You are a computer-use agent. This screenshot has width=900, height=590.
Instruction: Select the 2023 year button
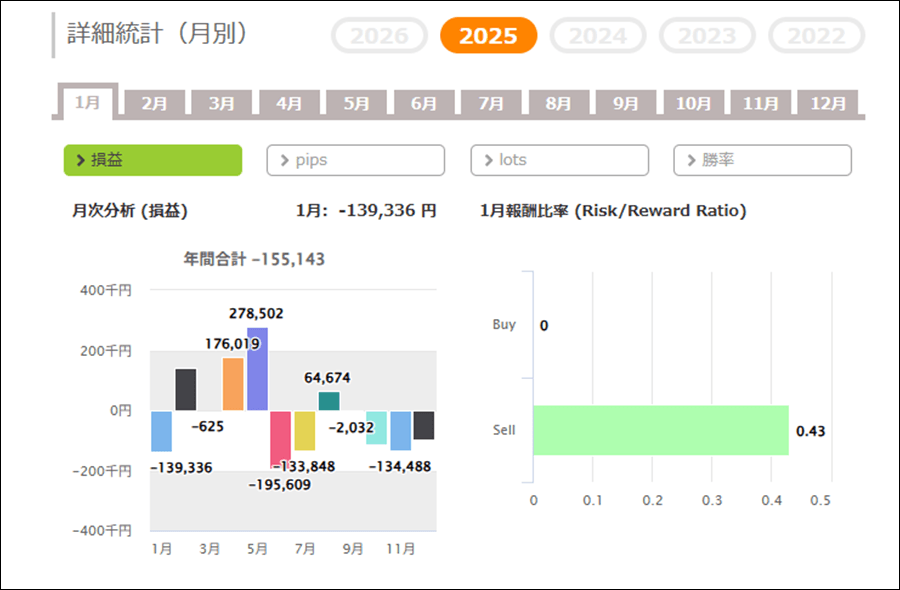point(708,36)
